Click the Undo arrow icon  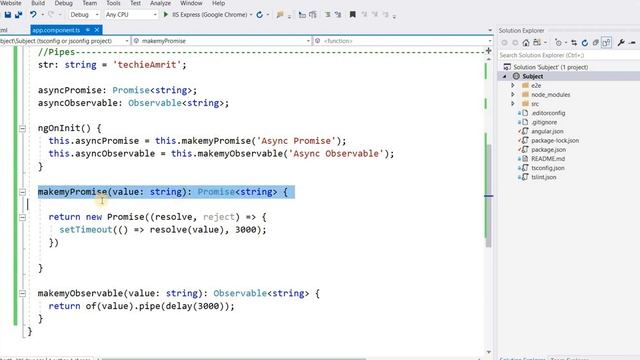coord(33,14)
